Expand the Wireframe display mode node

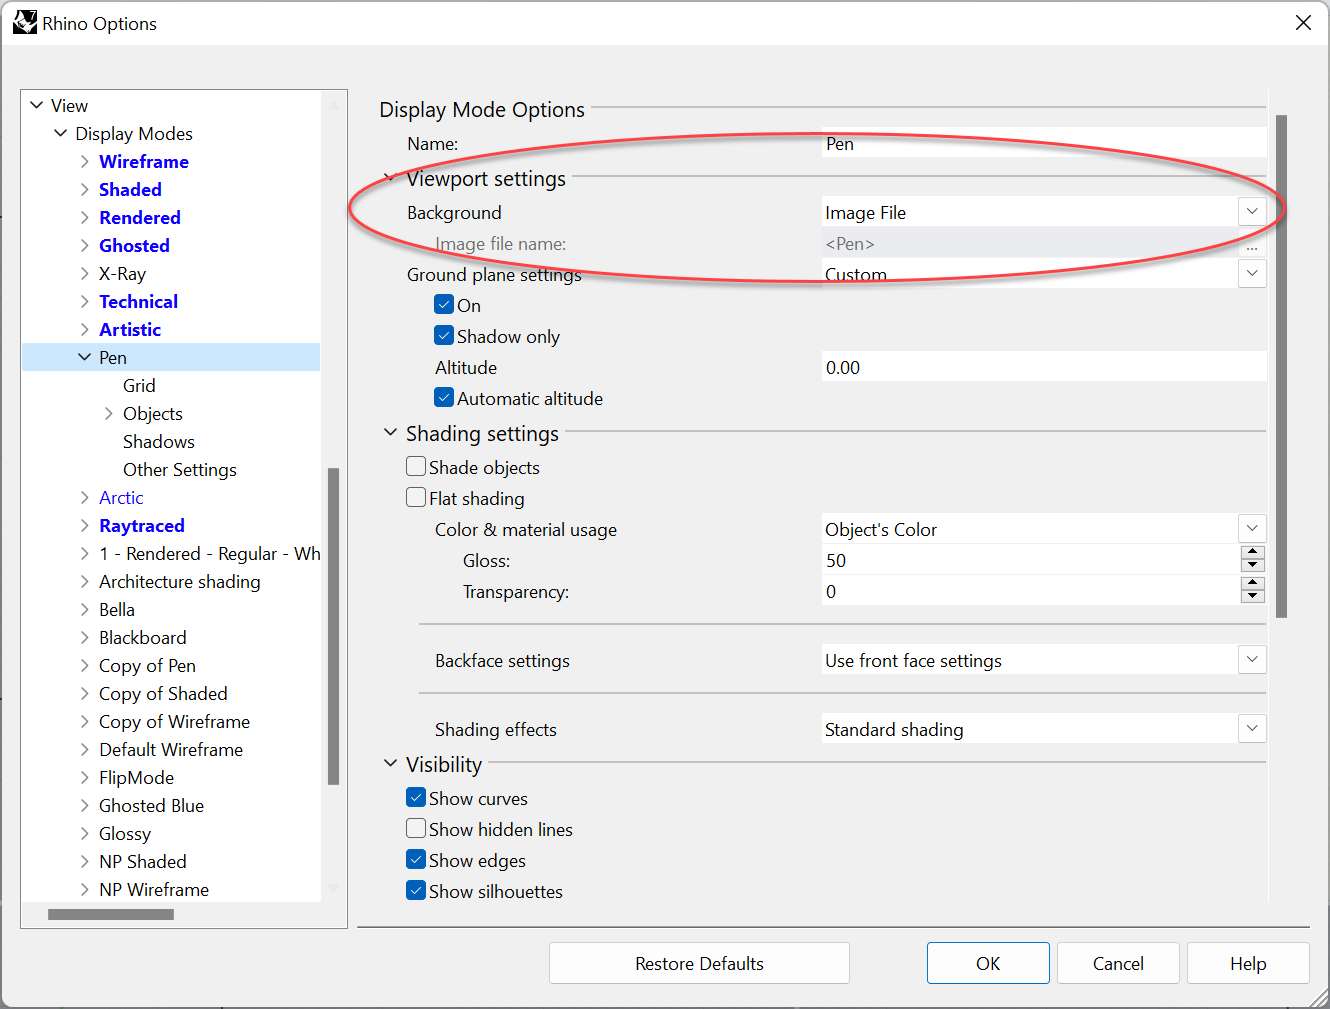click(x=85, y=161)
